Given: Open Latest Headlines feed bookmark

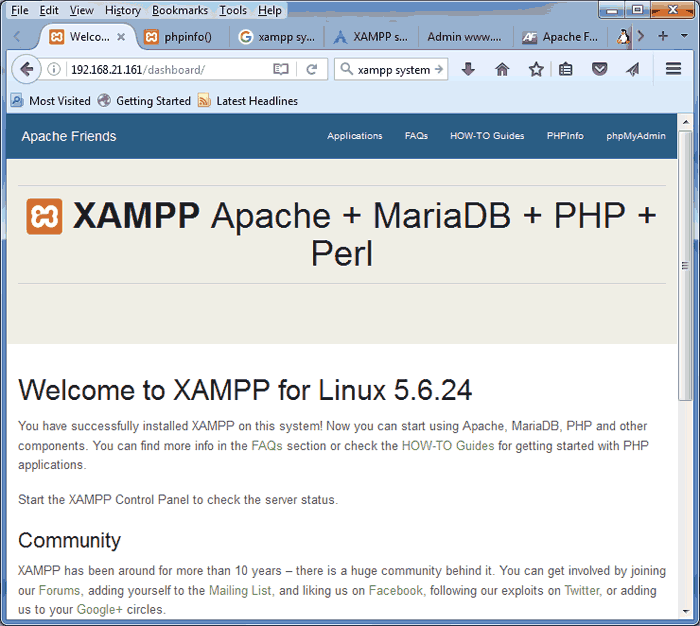Looking at the screenshot, I should (248, 101).
